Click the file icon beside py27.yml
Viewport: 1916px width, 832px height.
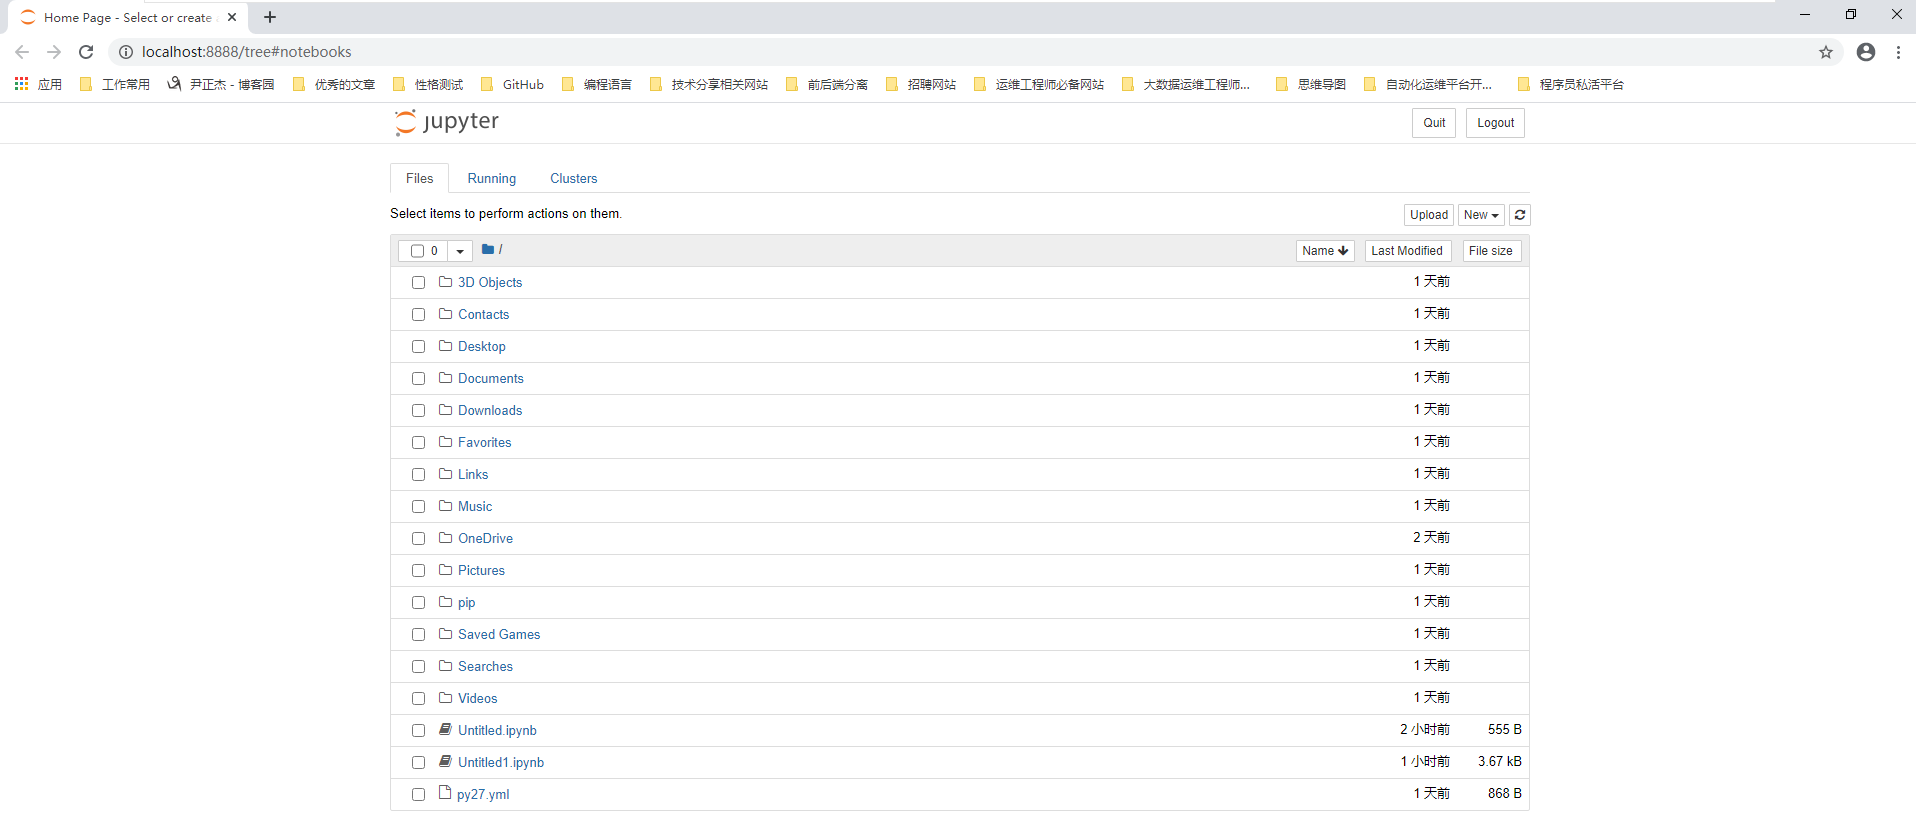point(446,793)
